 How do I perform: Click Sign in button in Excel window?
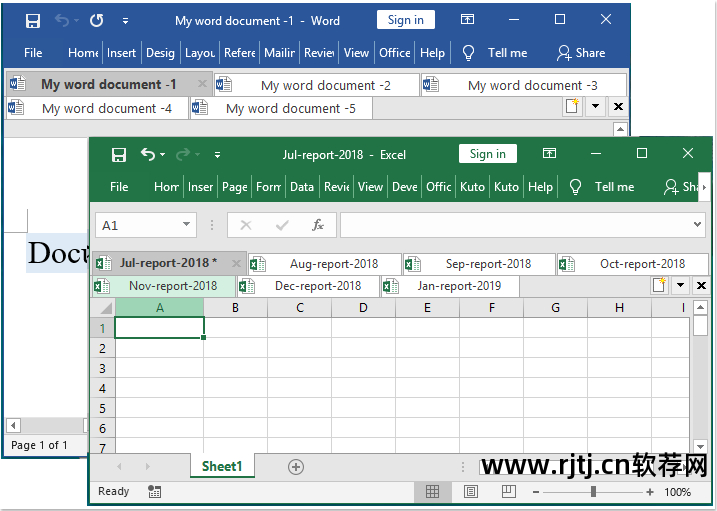(x=488, y=154)
